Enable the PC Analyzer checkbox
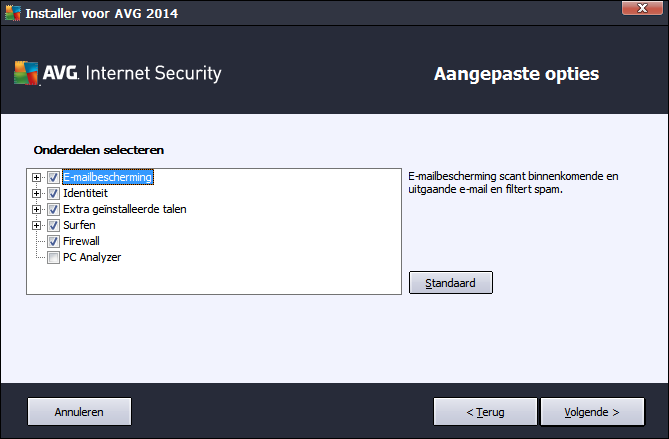Image resolution: width=669 pixels, height=439 pixels. (x=53, y=257)
